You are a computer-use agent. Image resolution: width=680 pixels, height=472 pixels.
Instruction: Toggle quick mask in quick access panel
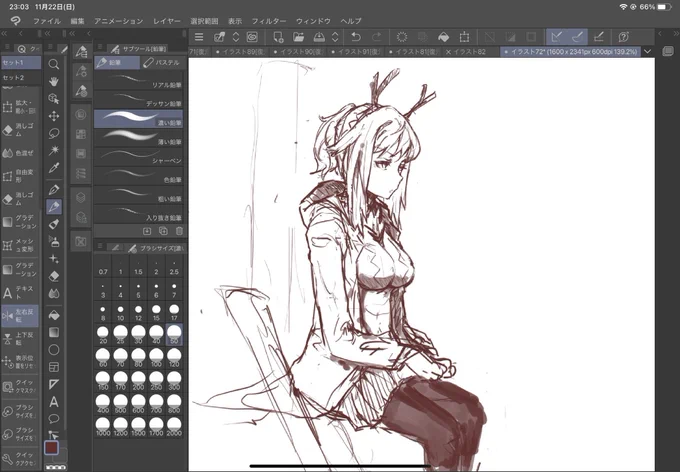coord(20,386)
